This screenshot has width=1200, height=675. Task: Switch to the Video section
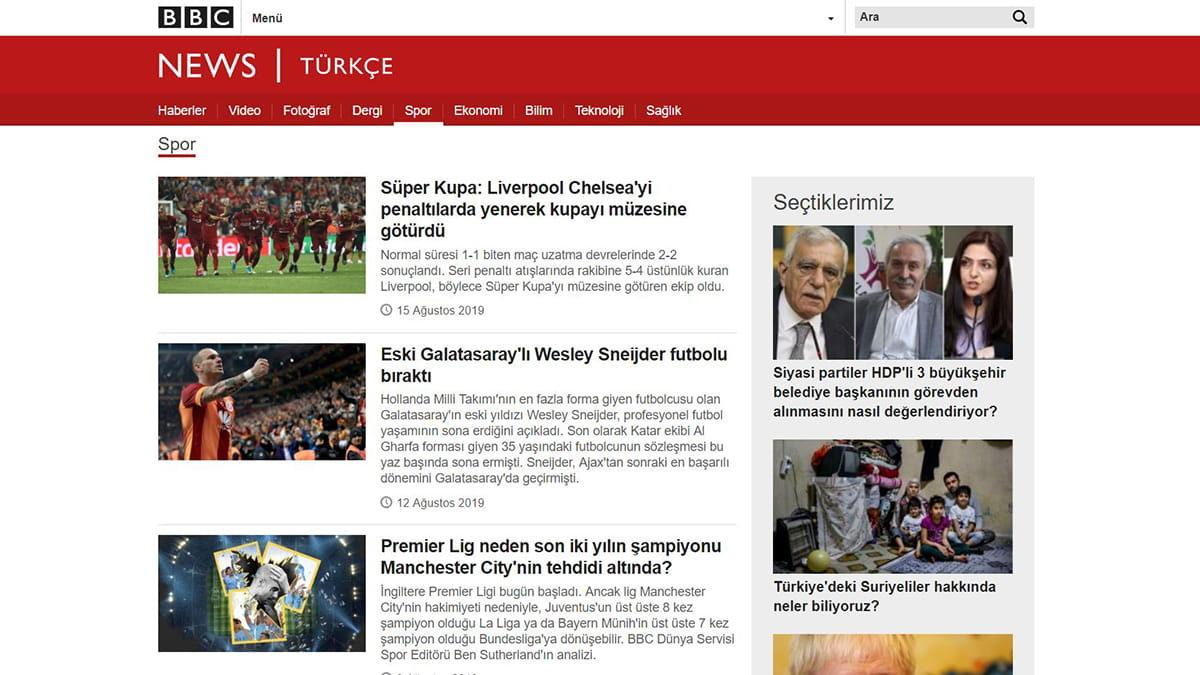pos(244,110)
